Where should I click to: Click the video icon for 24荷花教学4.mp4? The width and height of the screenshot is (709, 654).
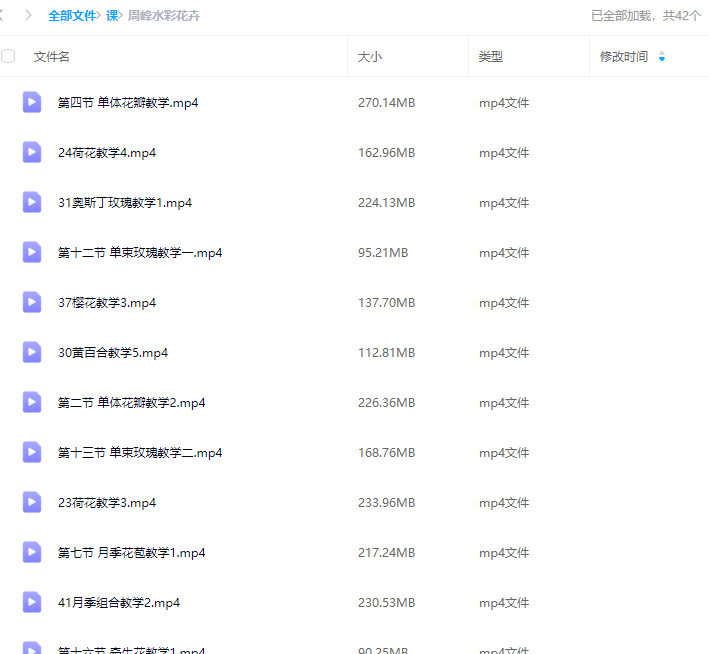[32, 152]
